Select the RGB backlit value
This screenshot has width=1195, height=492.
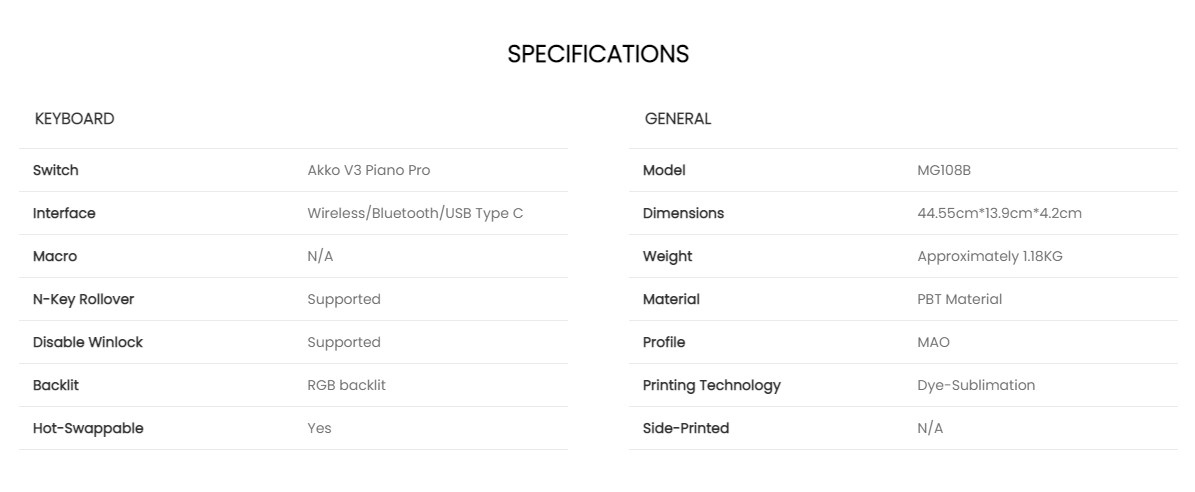[346, 385]
